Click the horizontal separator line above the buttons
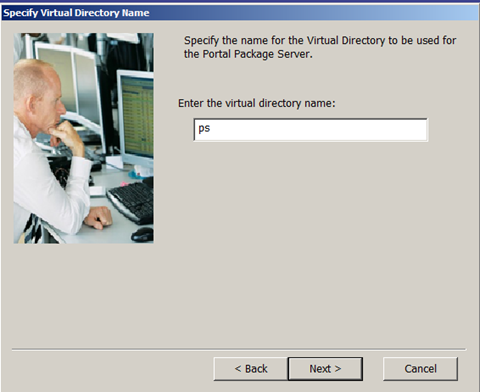 tap(239, 349)
